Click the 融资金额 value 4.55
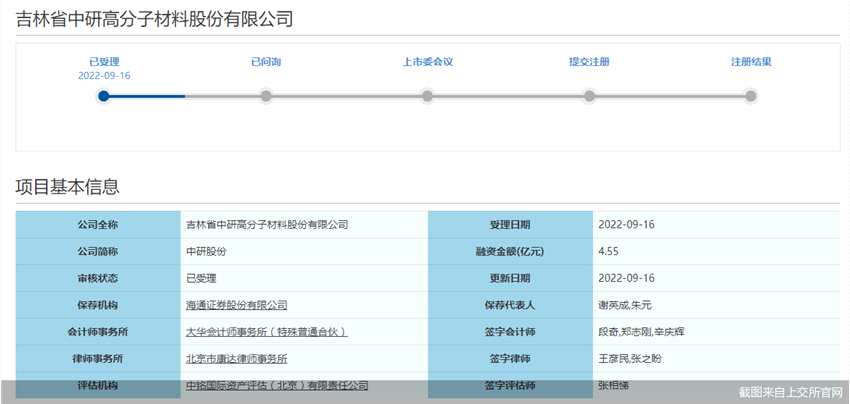 (x=608, y=252)
